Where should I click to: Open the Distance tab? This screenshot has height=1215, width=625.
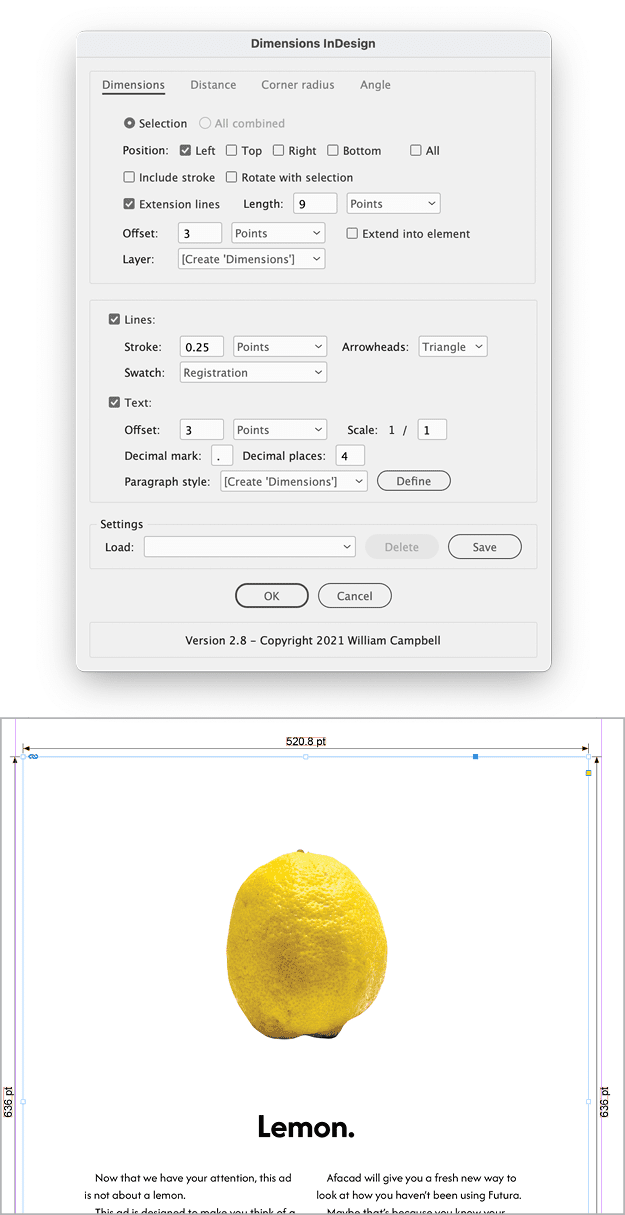coord(213,85)
